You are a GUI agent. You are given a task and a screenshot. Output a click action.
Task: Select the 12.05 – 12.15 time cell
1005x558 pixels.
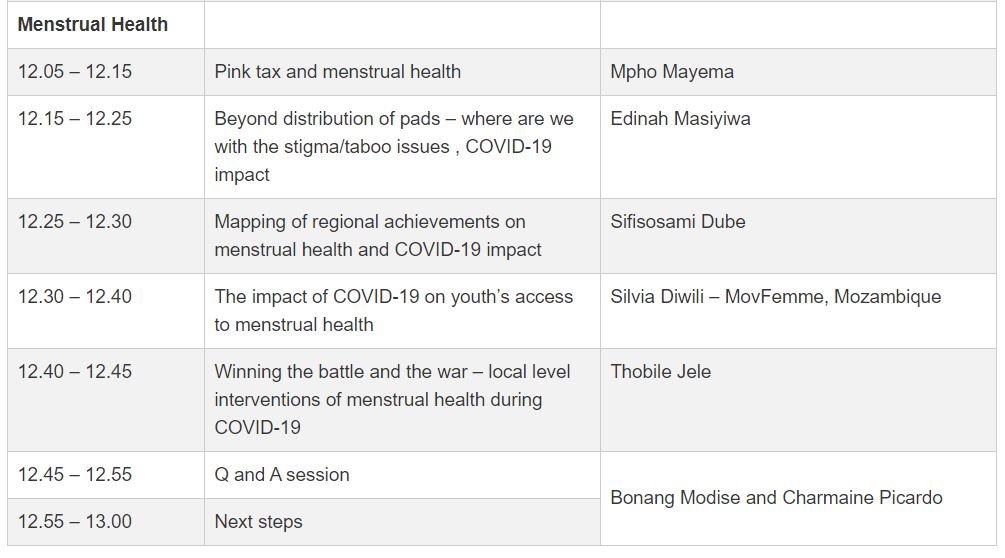(x=75, y=72)
